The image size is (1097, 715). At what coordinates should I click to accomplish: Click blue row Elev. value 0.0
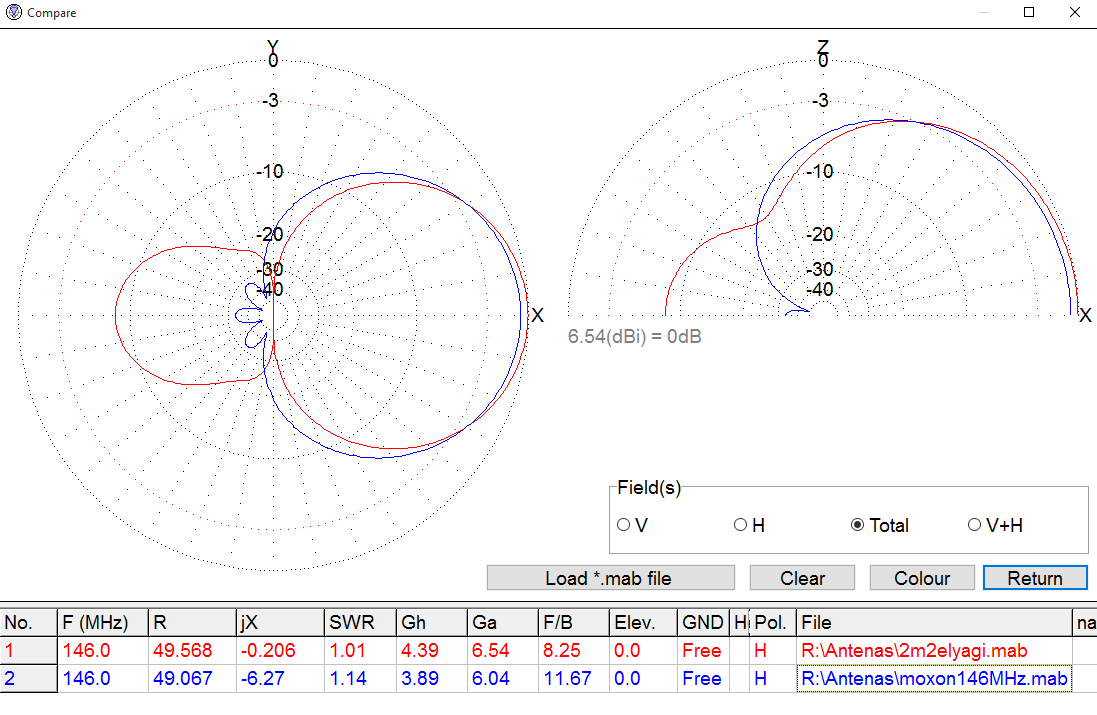click(x=643, y=678)
